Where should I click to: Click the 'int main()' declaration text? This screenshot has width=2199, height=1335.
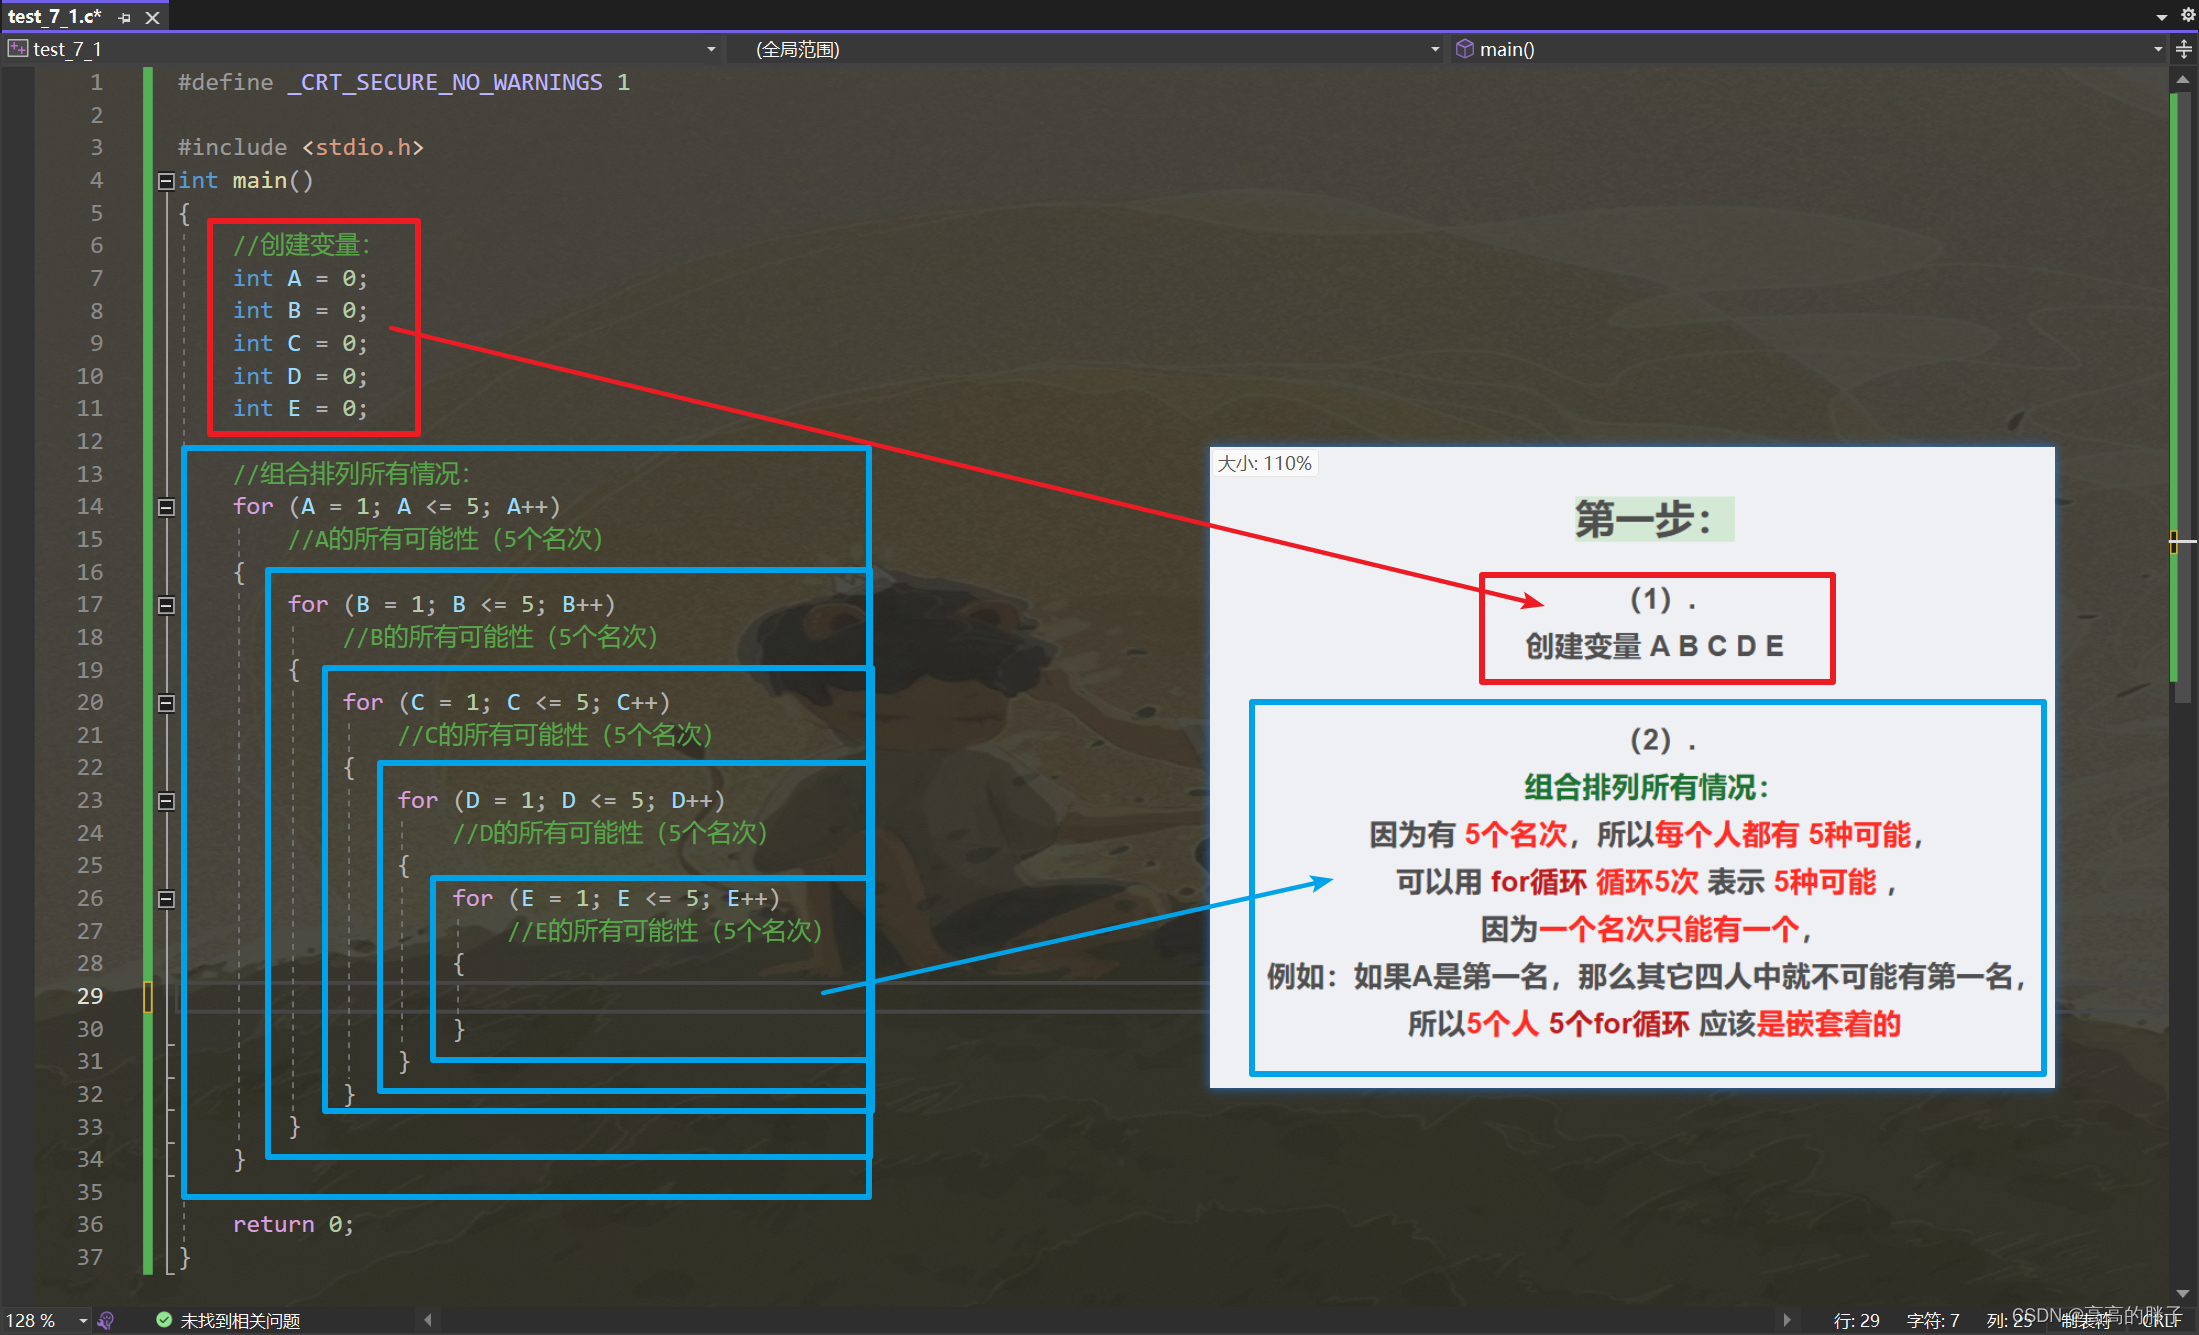click(246, 180)
